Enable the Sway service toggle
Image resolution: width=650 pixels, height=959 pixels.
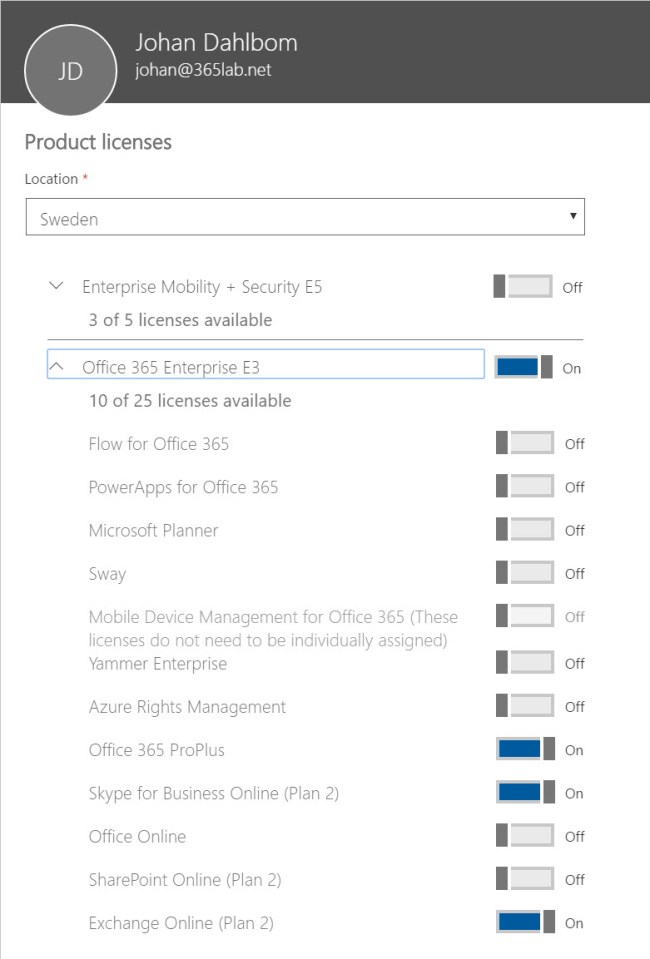pos(525,573)
